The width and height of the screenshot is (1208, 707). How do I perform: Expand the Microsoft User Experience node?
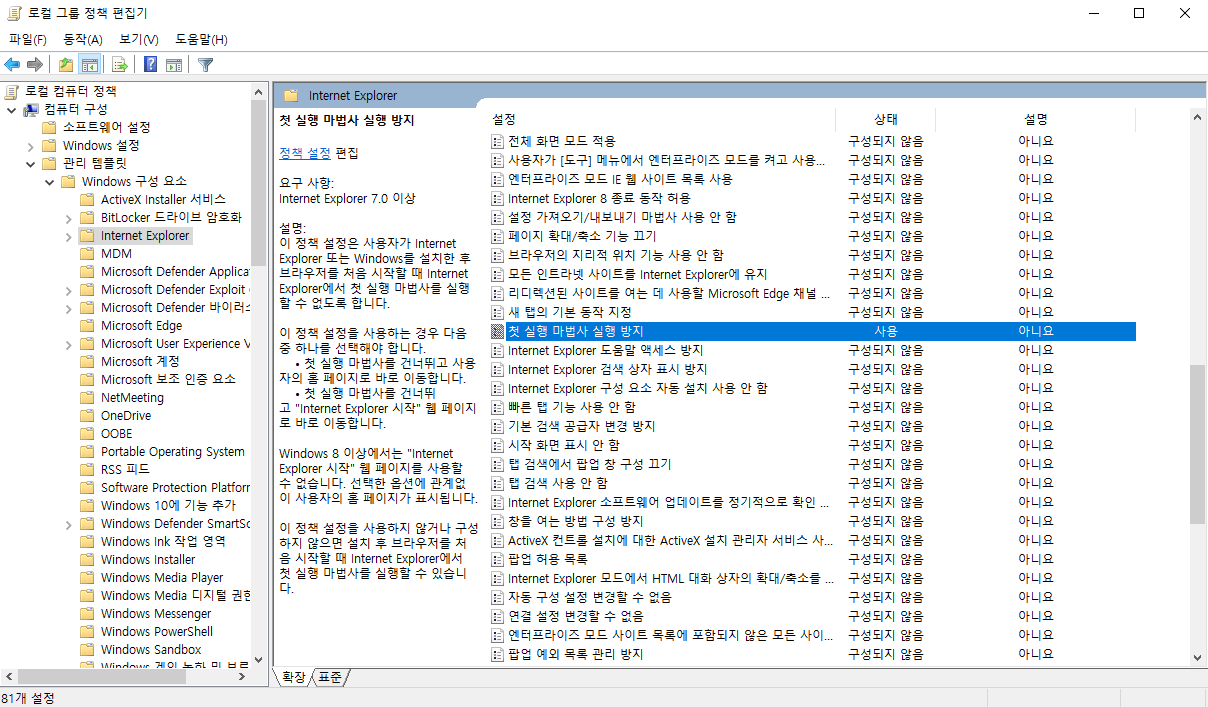click(68, 344)
